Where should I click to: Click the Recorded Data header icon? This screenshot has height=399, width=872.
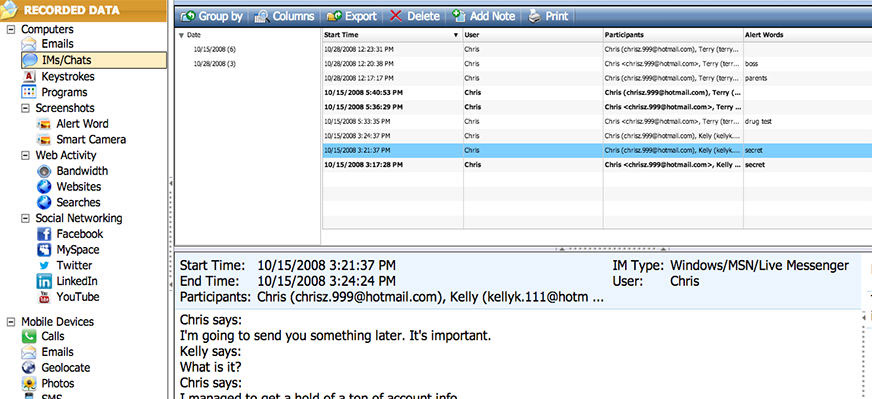coord(9,10)
